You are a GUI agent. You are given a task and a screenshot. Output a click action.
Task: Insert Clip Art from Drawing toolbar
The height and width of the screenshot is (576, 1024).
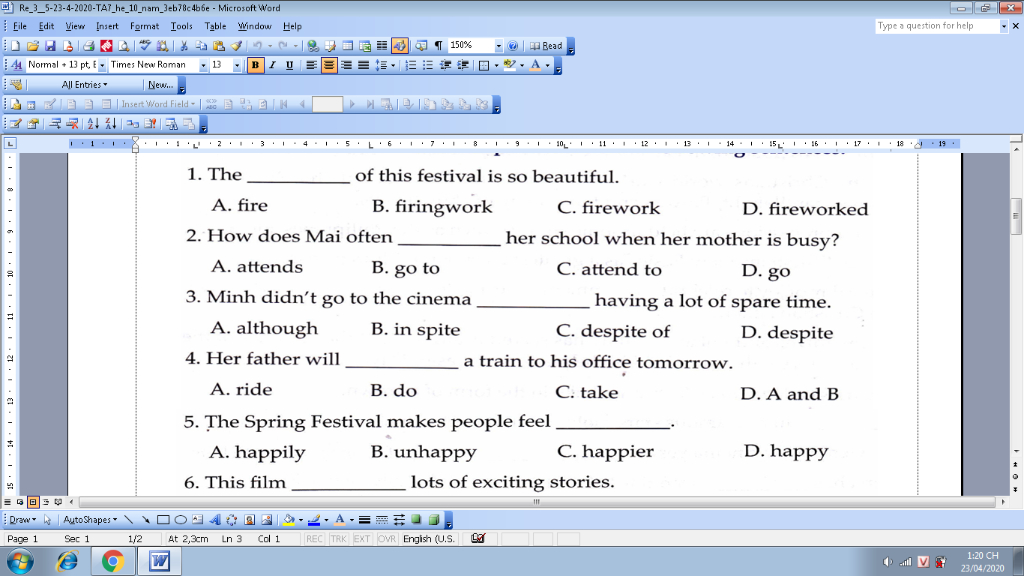pyautogui.click(x=249, y=520)
